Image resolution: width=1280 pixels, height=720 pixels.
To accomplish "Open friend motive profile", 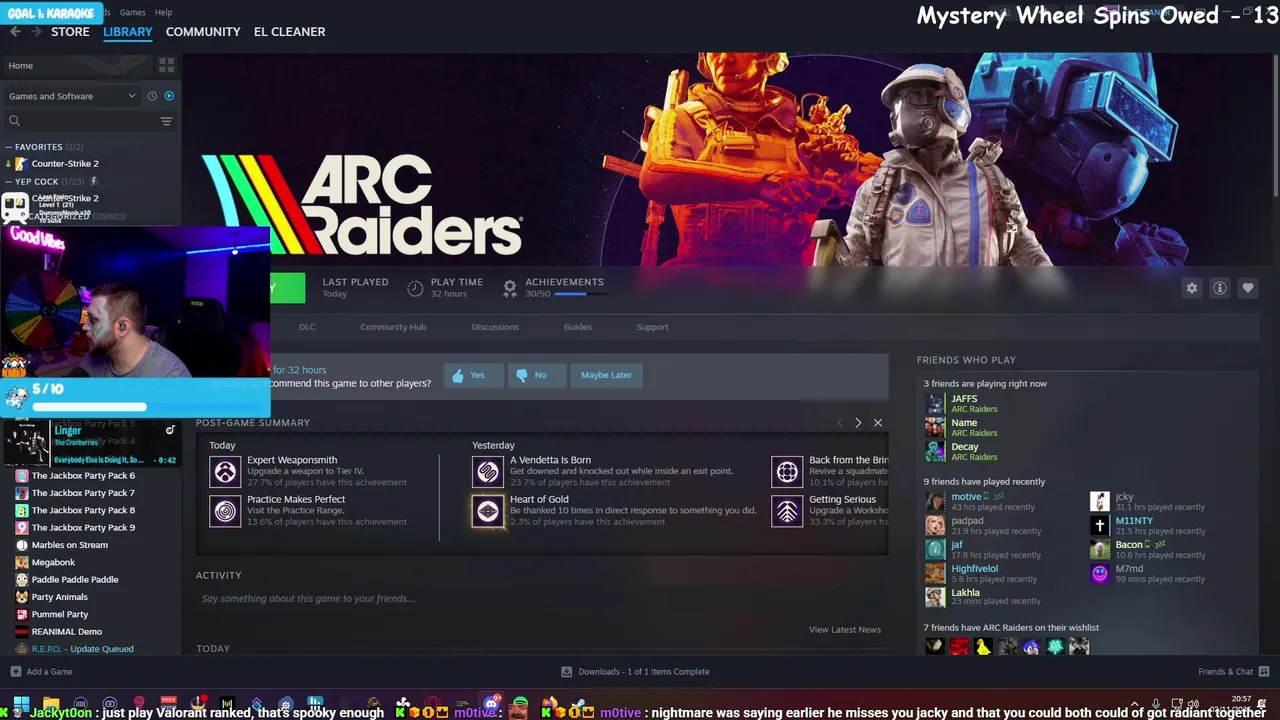I will click(x=966, y=497).
